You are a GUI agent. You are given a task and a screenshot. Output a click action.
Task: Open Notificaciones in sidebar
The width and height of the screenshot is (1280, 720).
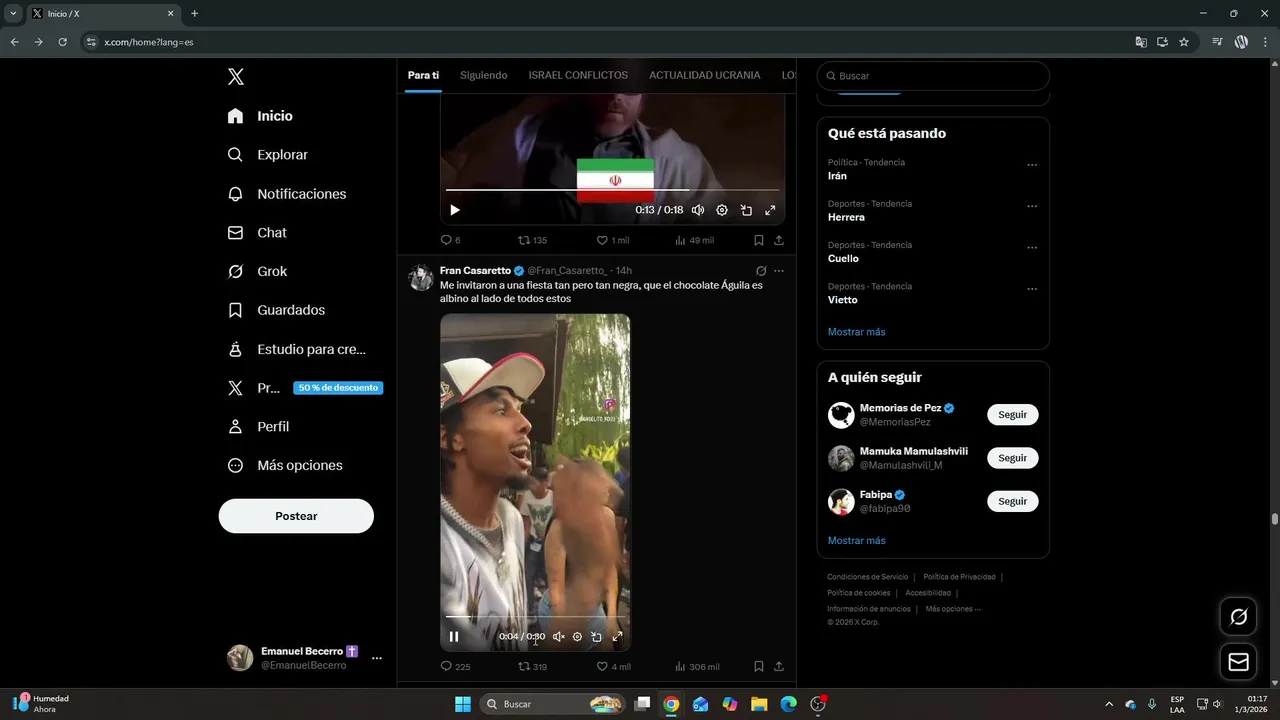pos(286,194)
